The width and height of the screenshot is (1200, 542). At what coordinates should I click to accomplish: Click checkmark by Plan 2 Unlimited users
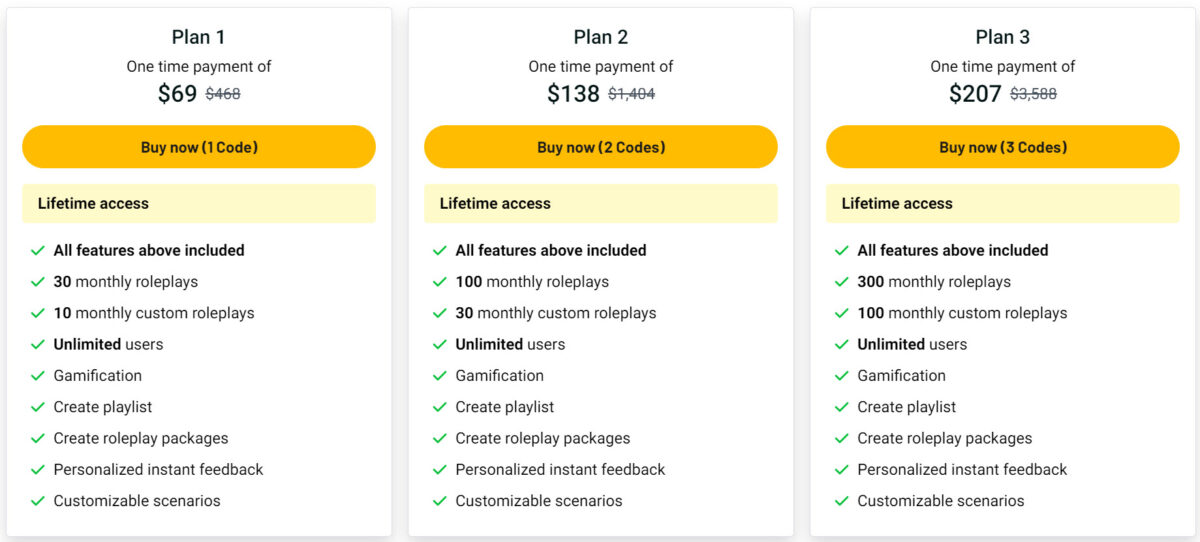point(440,345)
